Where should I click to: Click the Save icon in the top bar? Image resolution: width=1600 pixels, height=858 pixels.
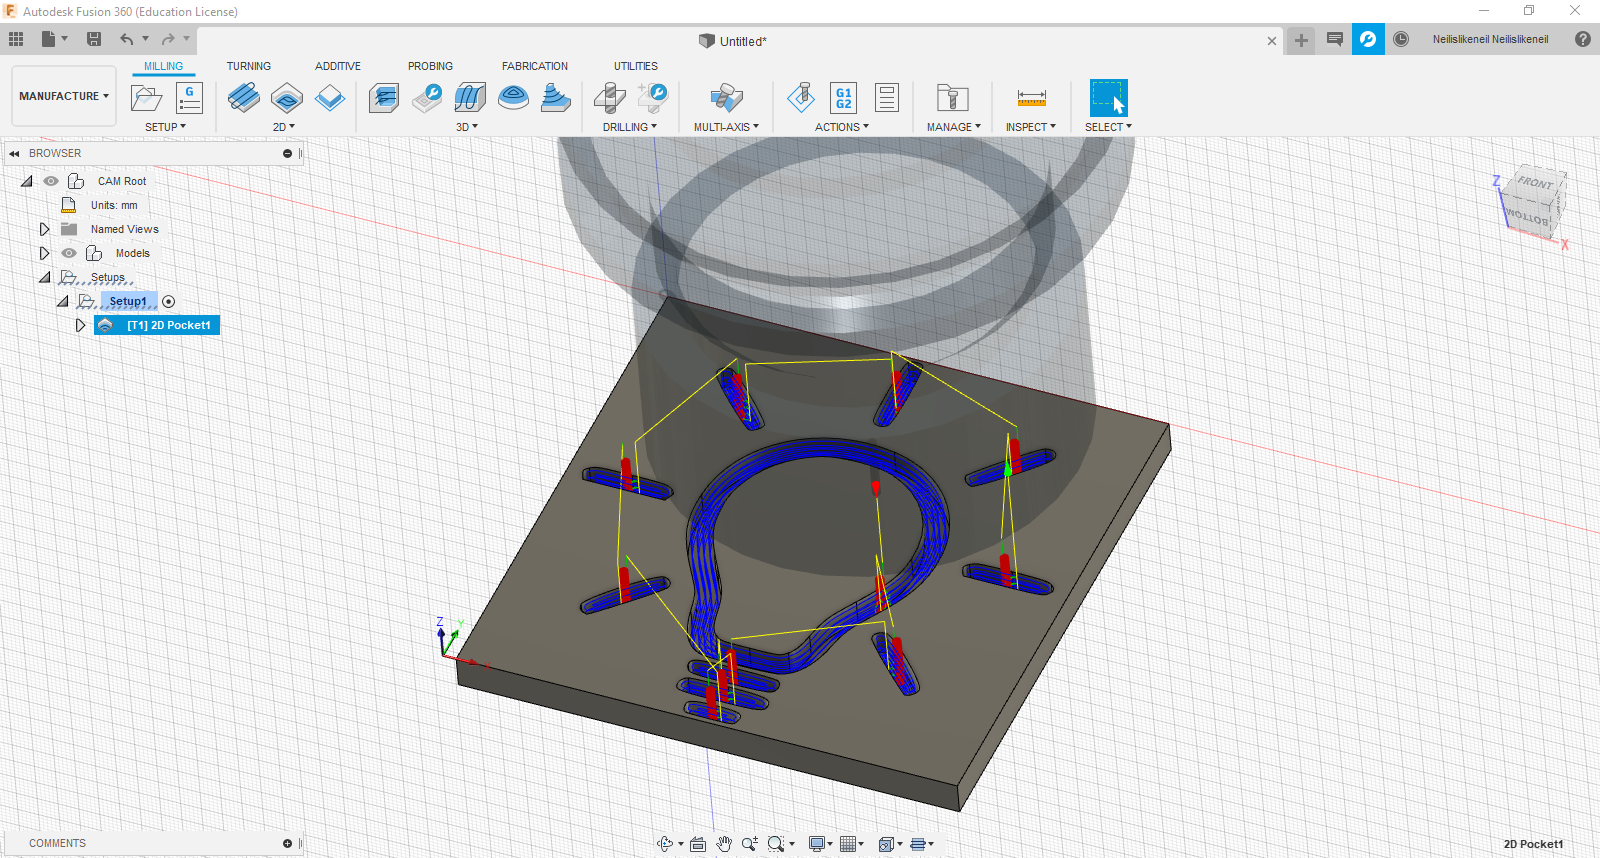click(94, 39)
